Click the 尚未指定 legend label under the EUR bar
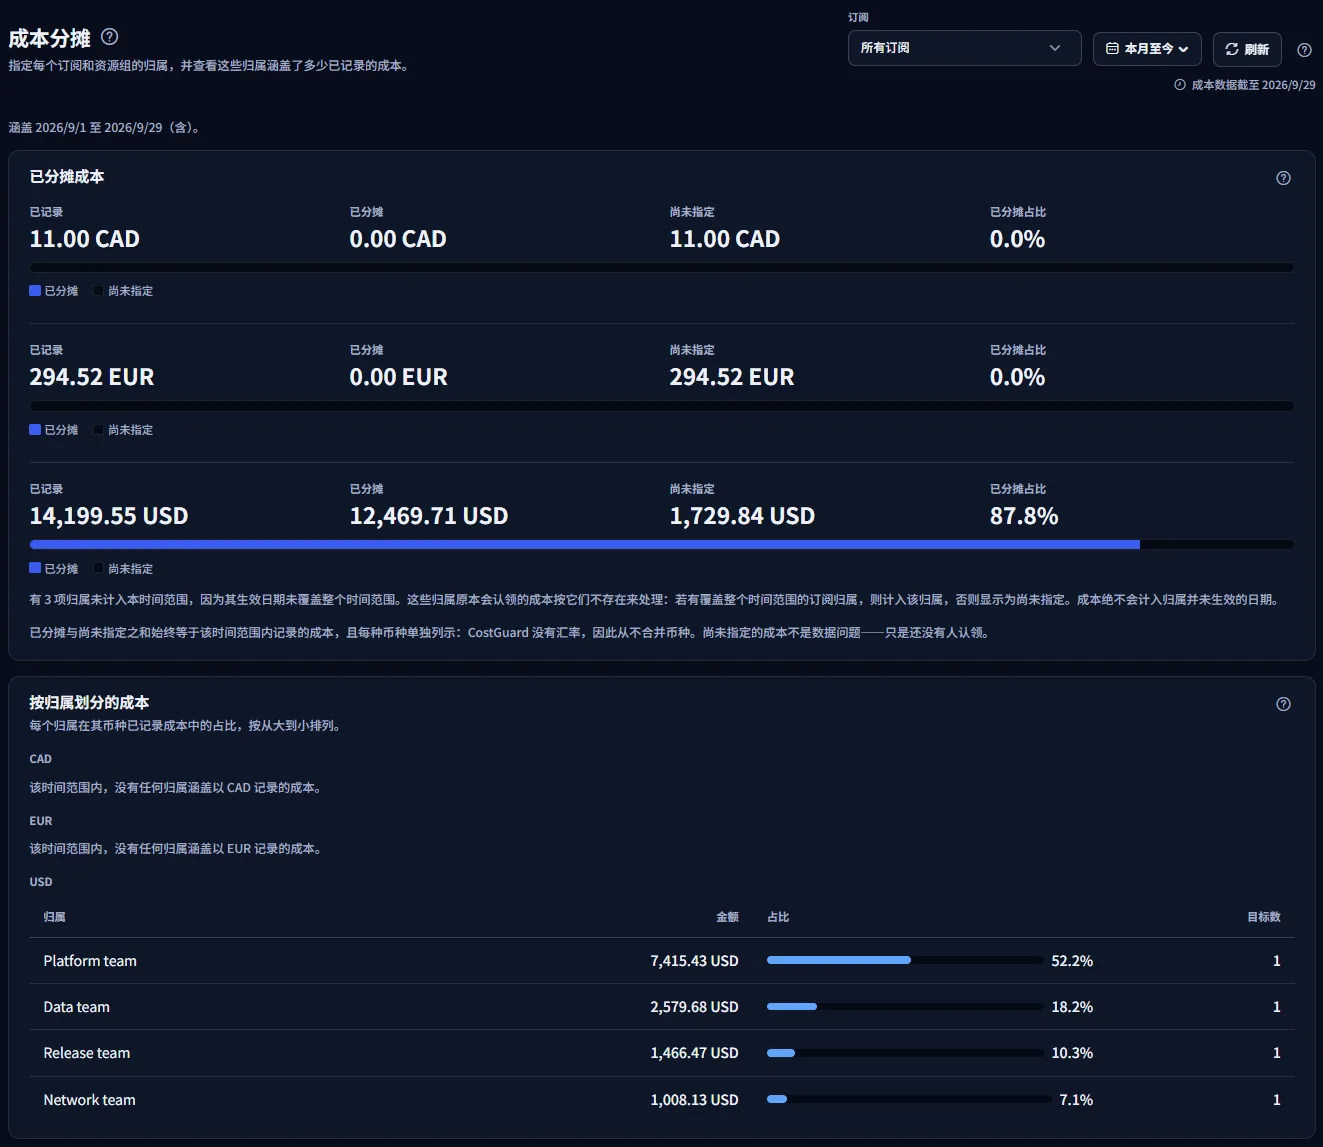 tap(130, 430)
